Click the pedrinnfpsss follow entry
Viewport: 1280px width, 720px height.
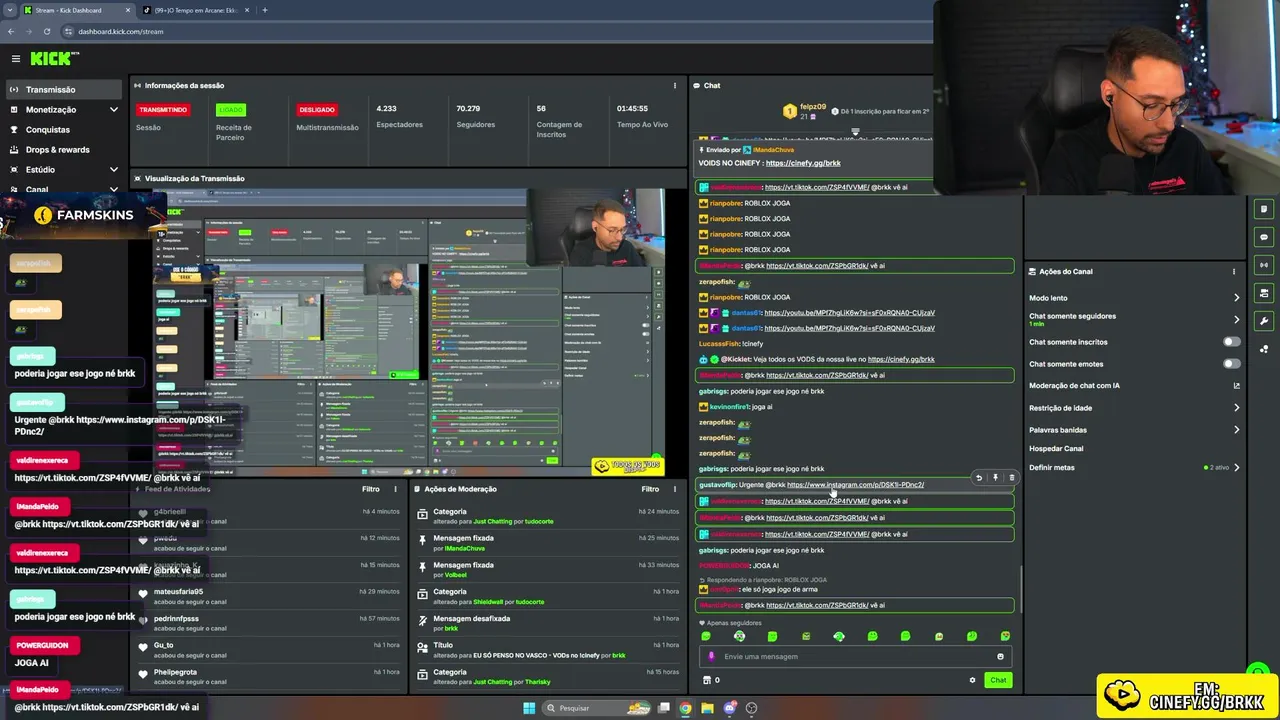270,622
